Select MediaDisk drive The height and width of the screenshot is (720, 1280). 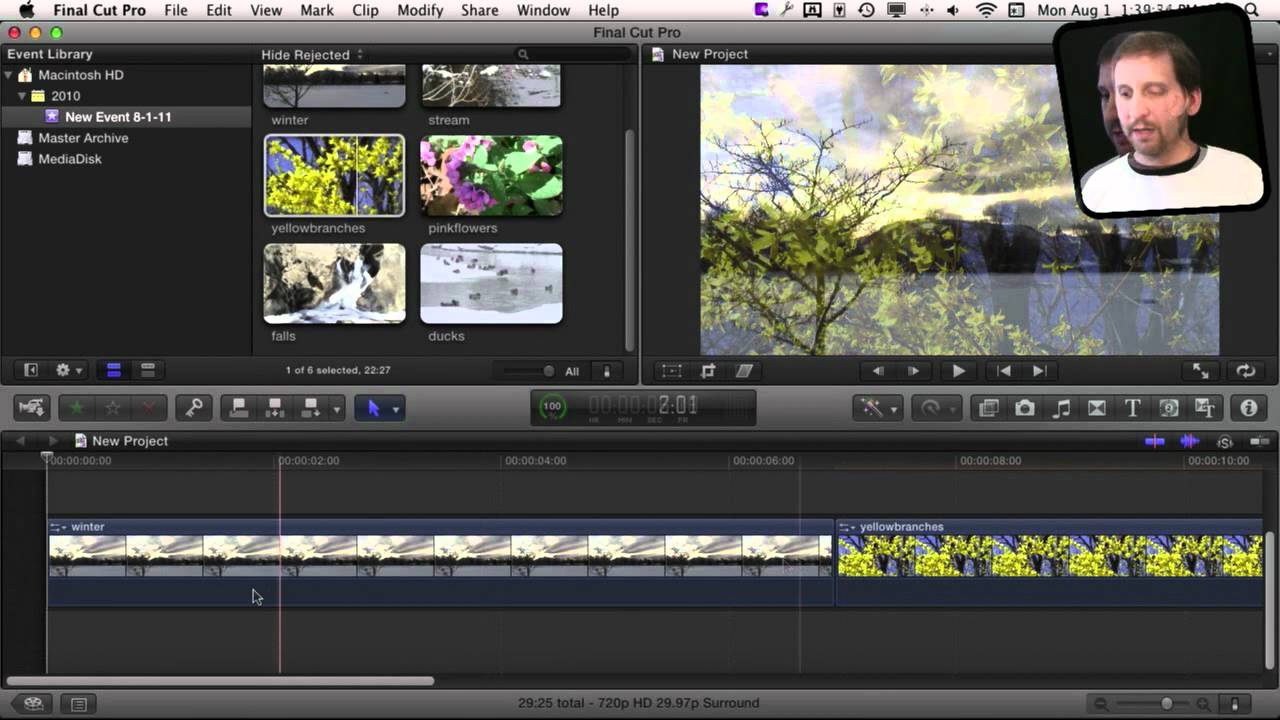(x=70, y=159)
